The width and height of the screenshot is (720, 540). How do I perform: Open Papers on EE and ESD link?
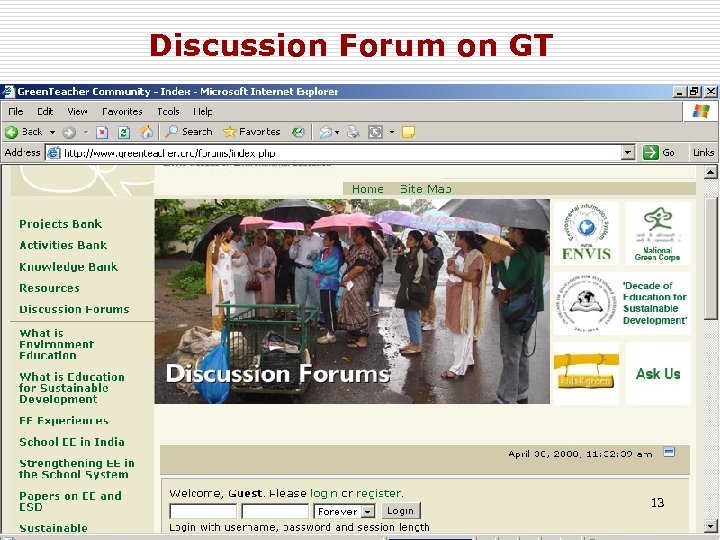coord(70,501)
